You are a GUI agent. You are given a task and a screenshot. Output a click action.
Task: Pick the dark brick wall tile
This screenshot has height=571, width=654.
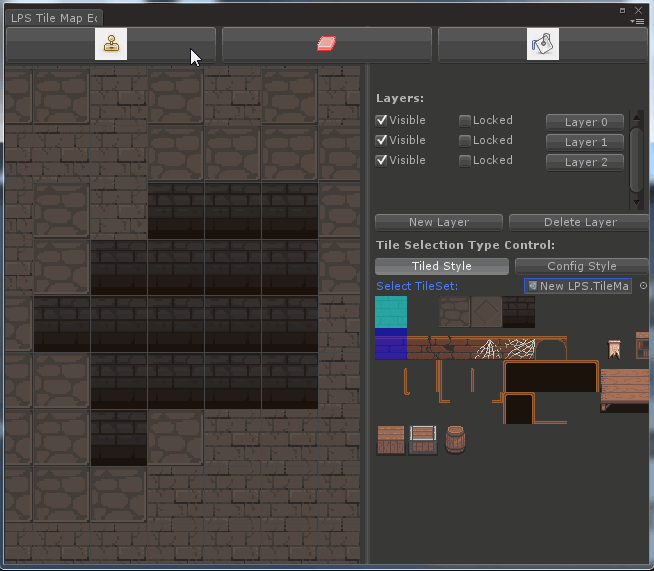pos(518,312)
